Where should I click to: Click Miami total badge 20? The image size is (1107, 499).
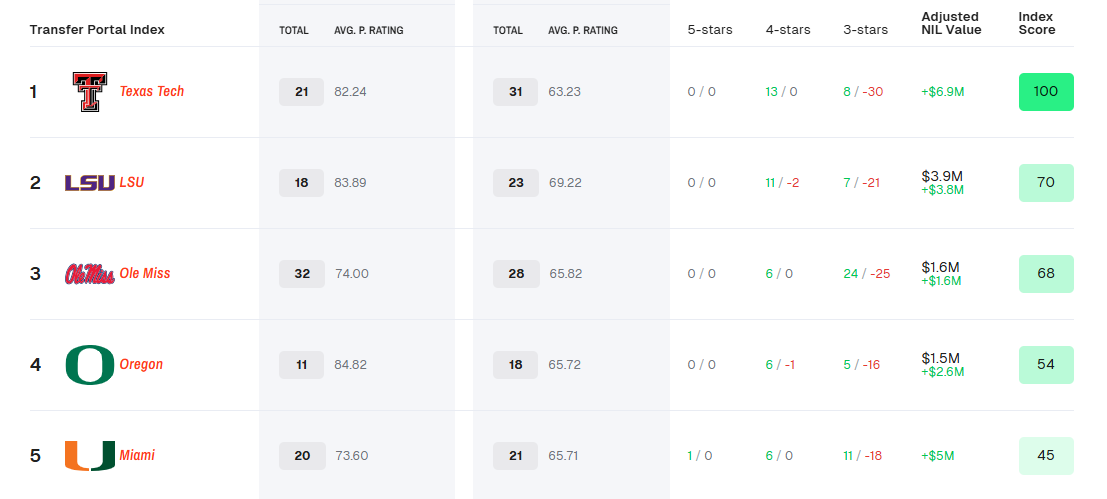tap(302, 456)
